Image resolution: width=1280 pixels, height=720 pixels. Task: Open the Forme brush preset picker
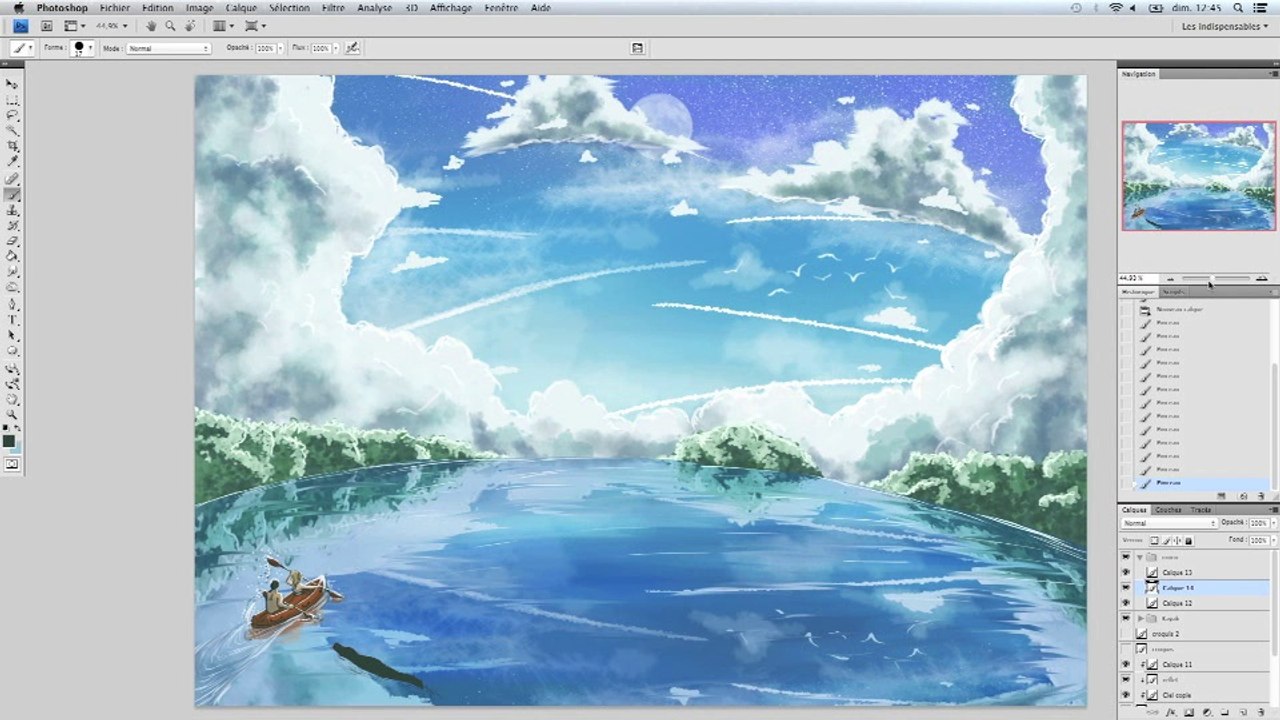click(82, 48)
